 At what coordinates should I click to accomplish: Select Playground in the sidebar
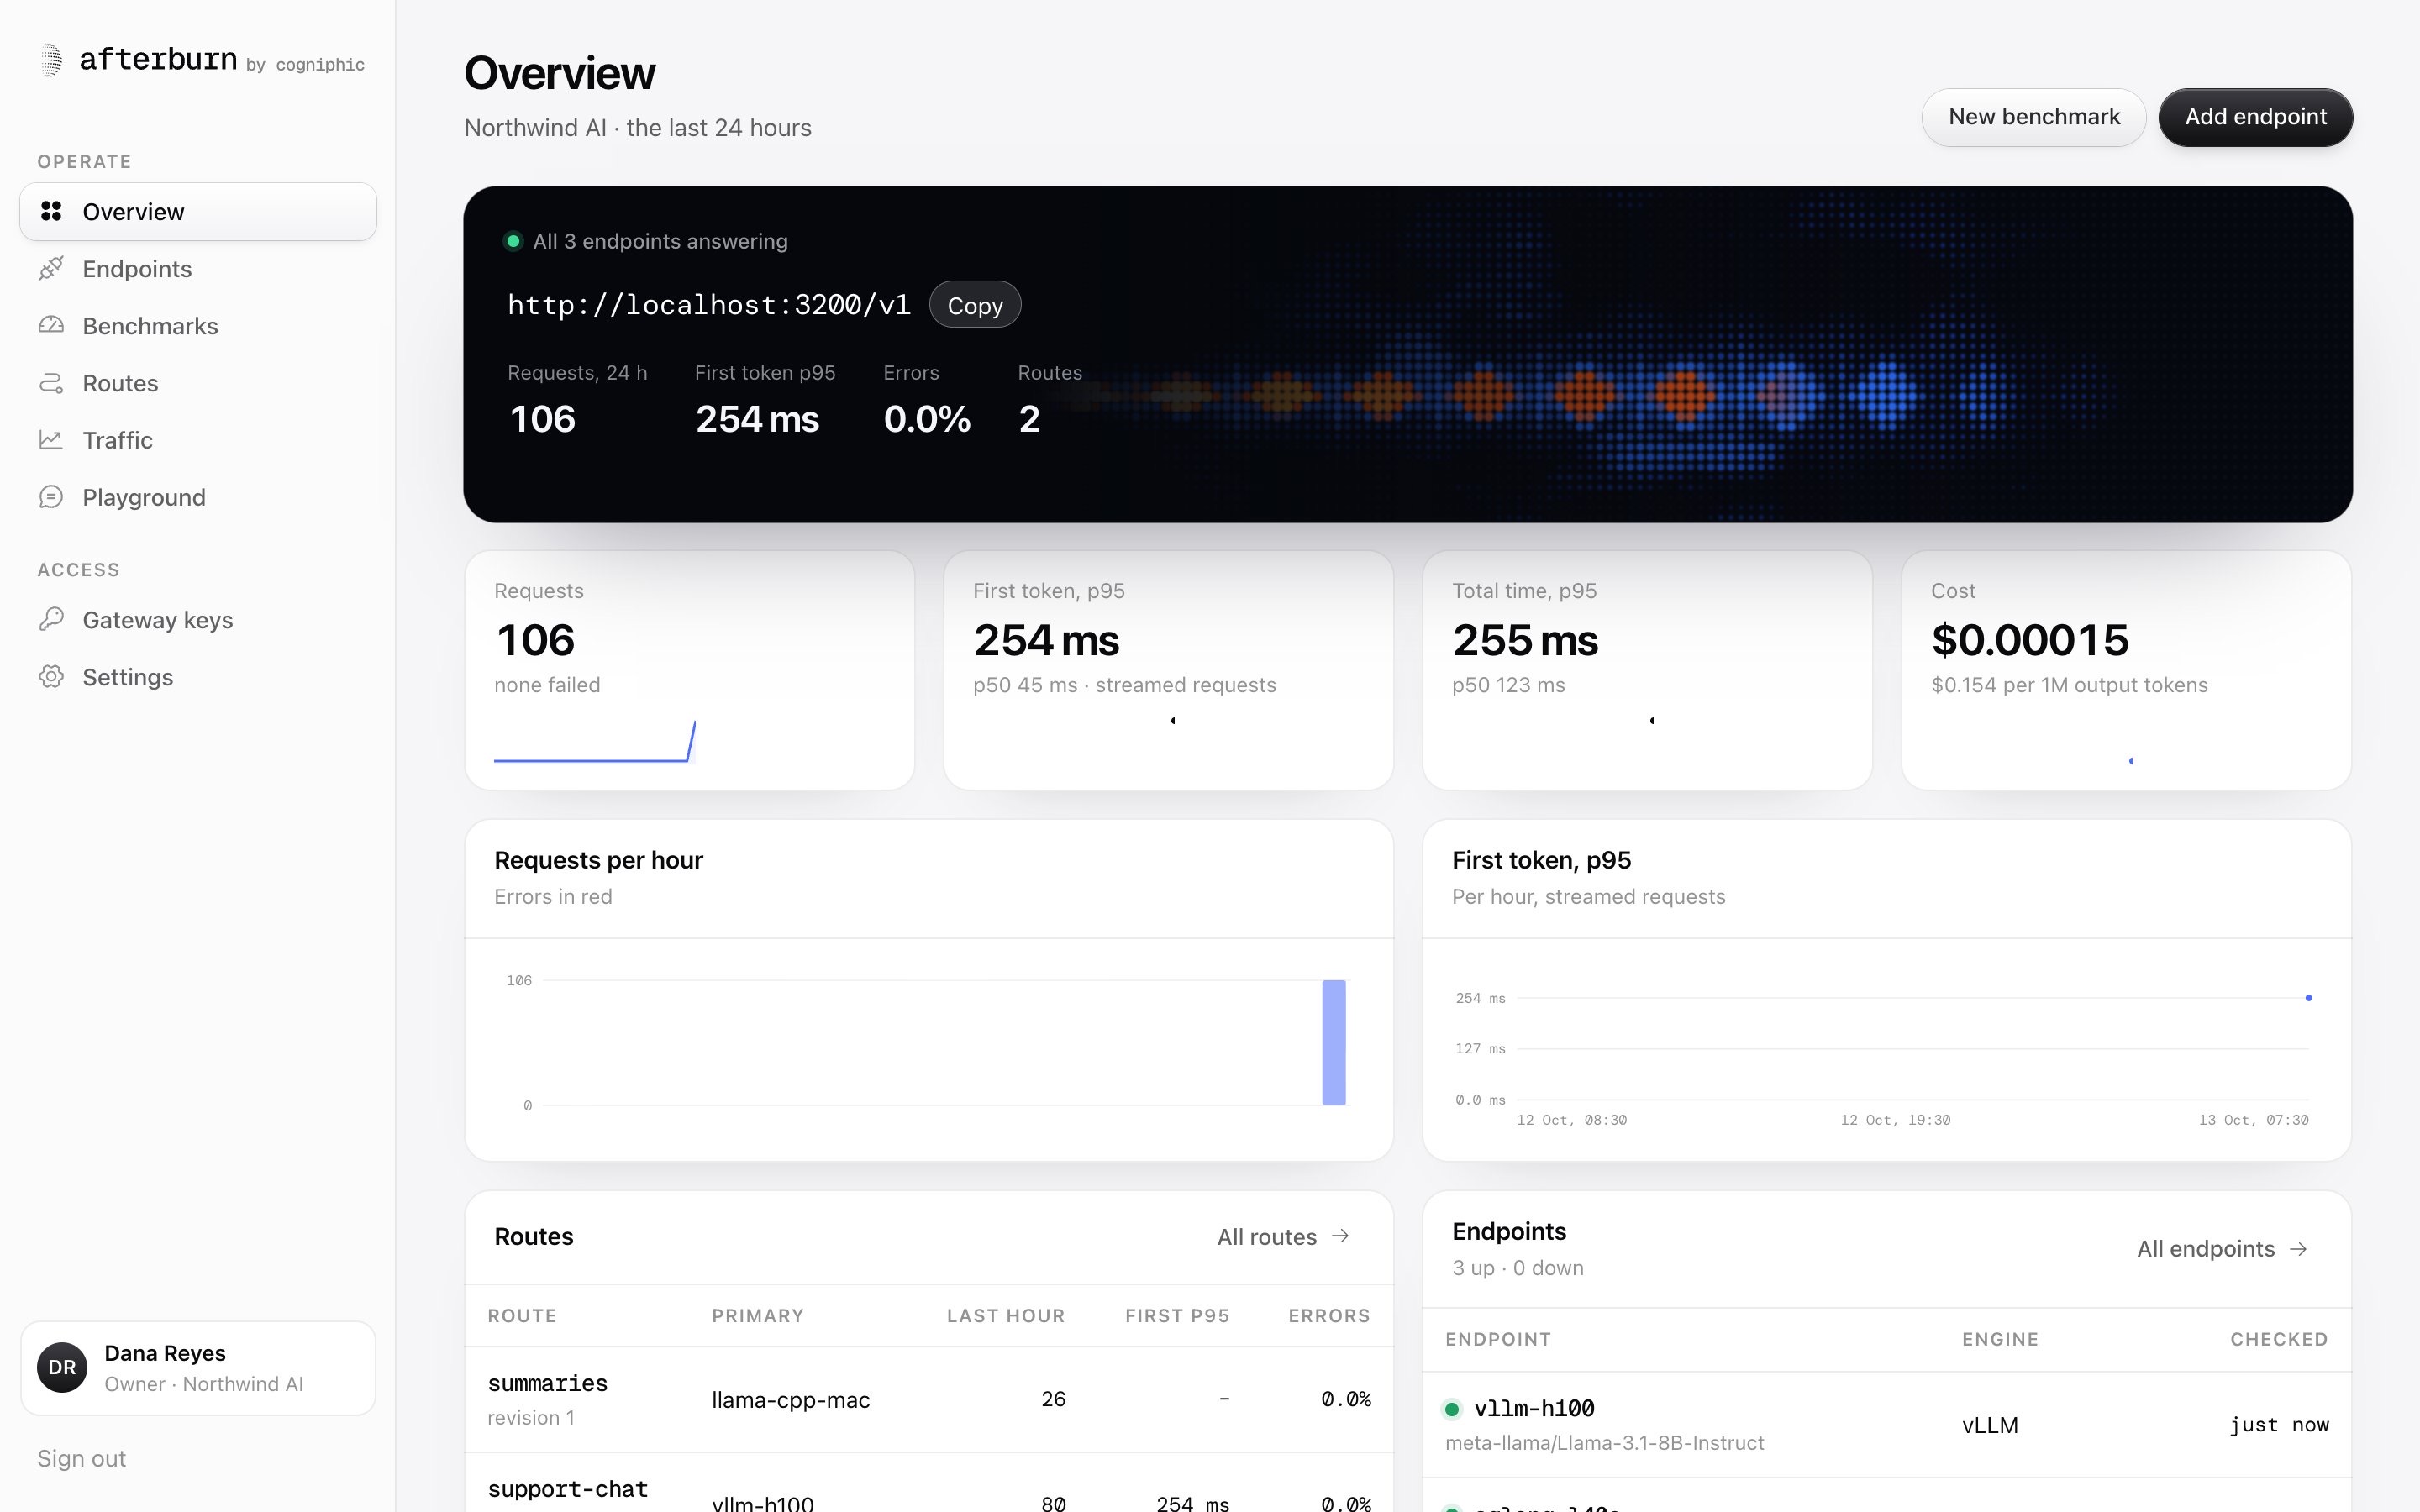(x=198, y=497)
